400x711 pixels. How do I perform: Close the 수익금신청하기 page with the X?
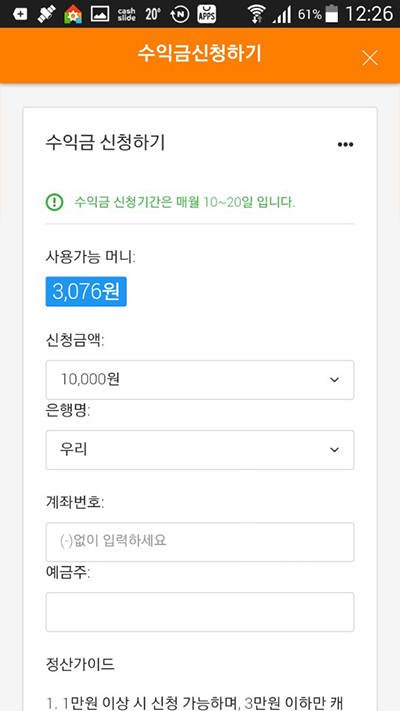pos(370,58)
